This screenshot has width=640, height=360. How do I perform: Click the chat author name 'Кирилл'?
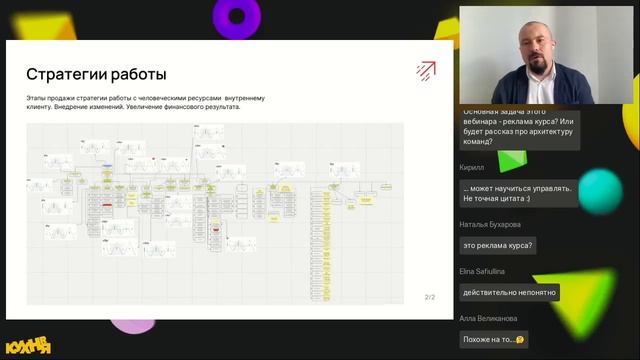(x=471, y=167)
